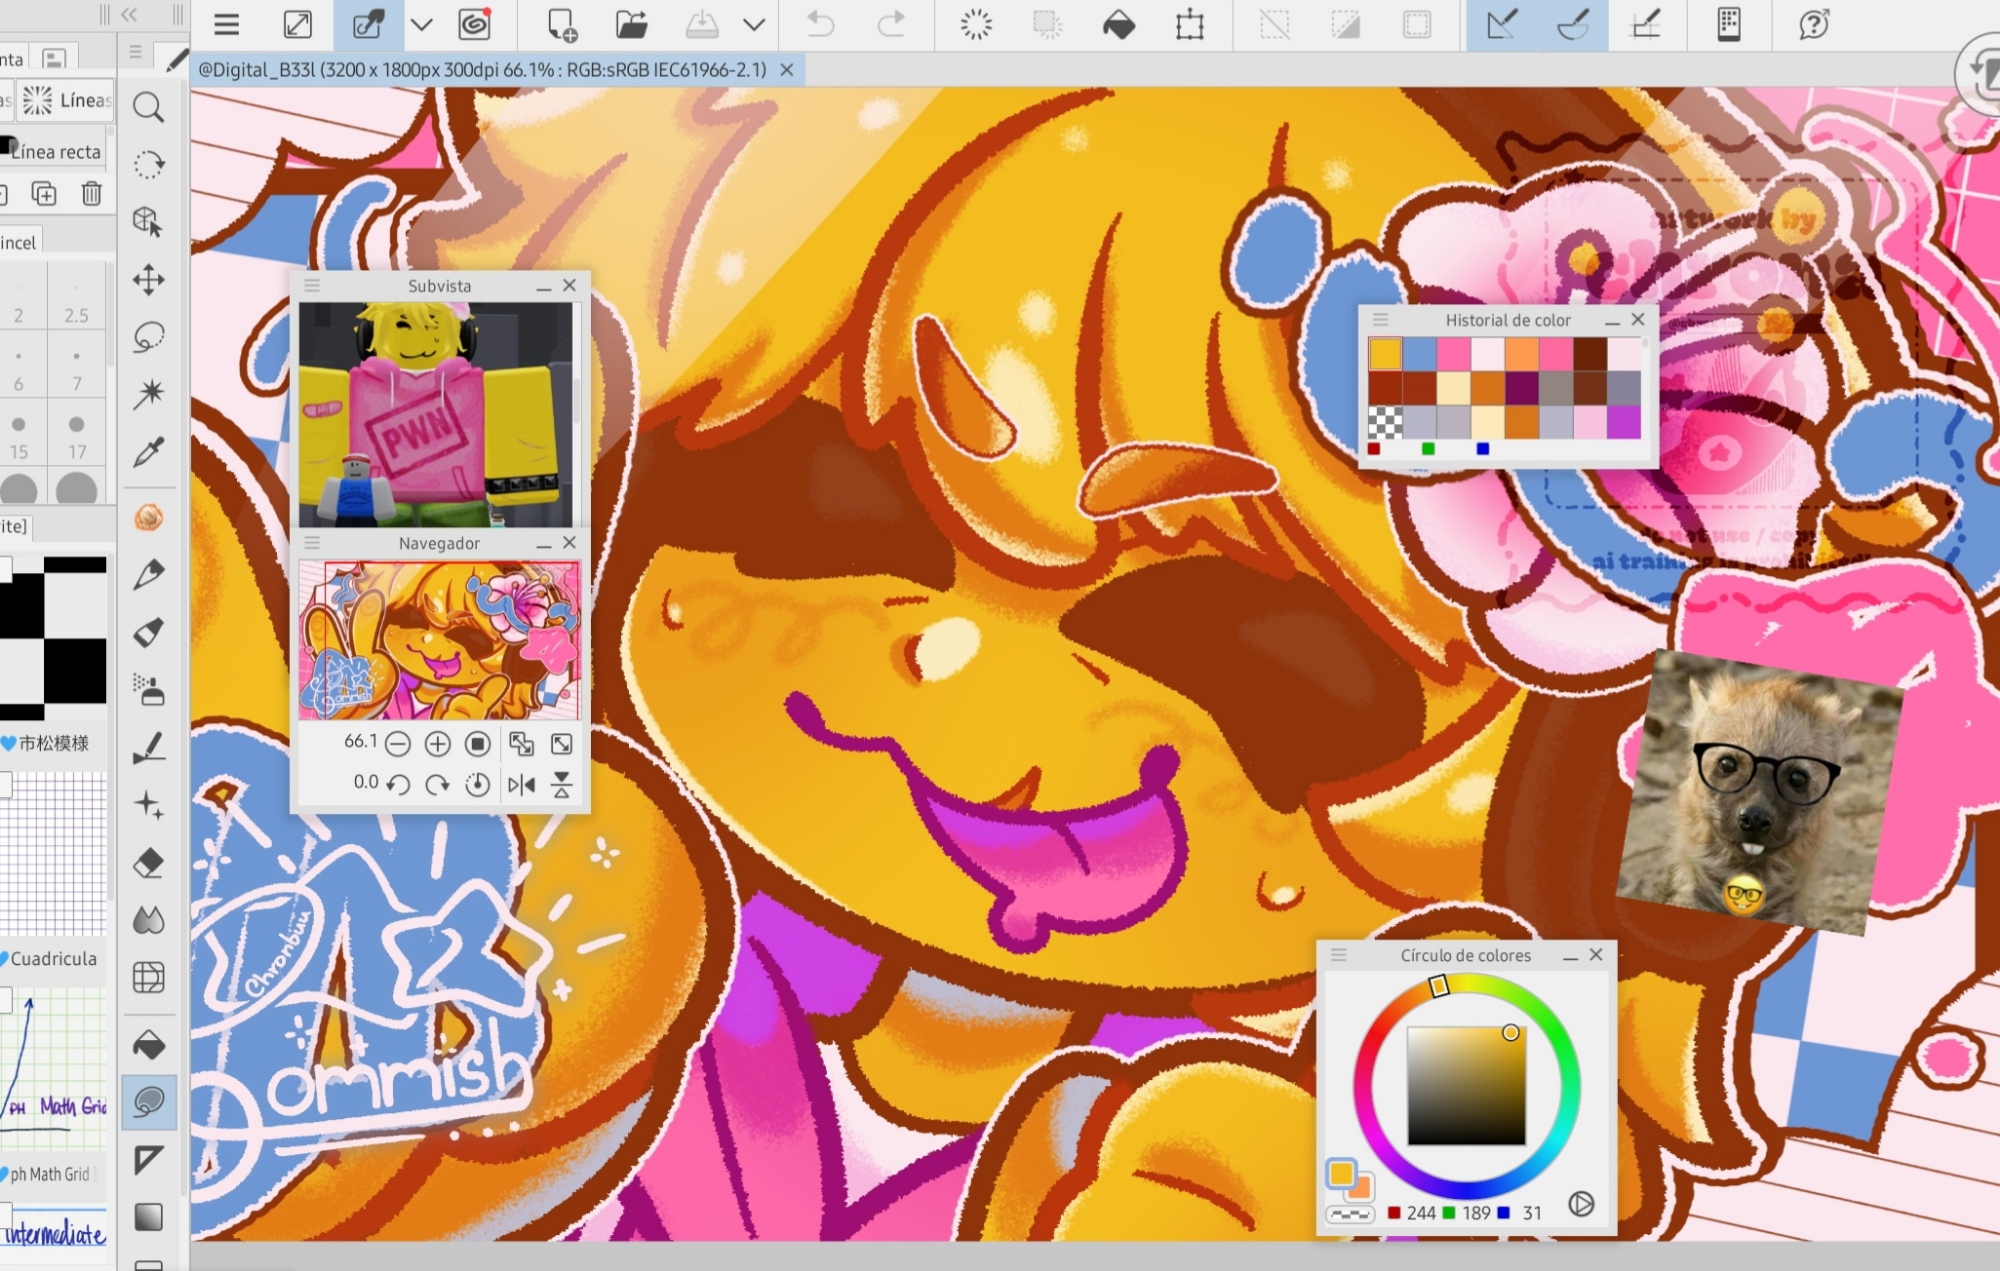Image resolution: width=2000 pixels, height=1271 pixels.
Task: Open the Historial de color panel menu
Action: [x=1380, y=320]
